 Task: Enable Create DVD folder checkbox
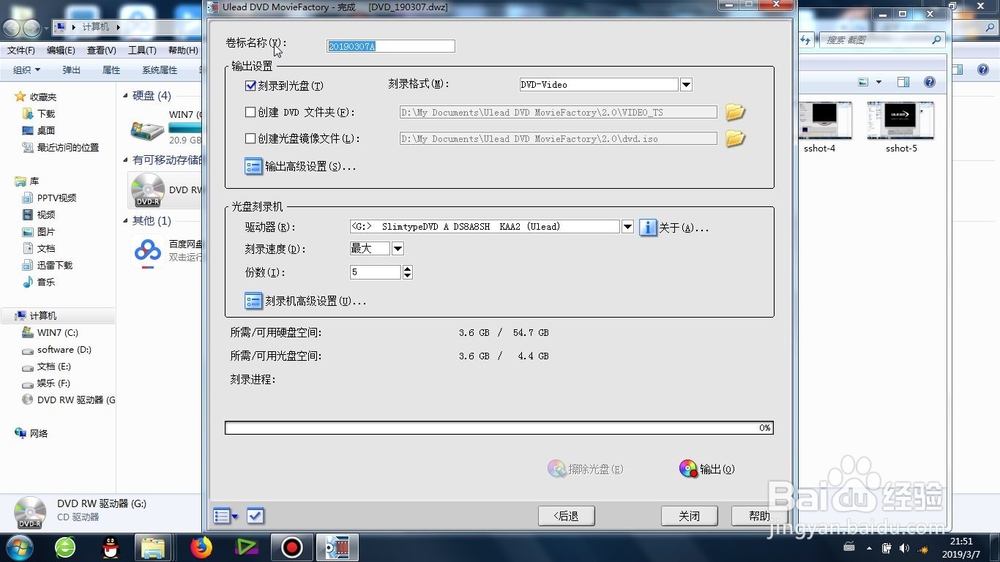pyautogui.click(x=251, y=112)
